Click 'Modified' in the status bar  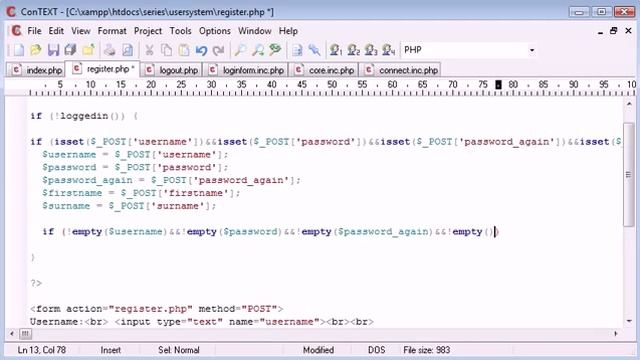[318, 350]
